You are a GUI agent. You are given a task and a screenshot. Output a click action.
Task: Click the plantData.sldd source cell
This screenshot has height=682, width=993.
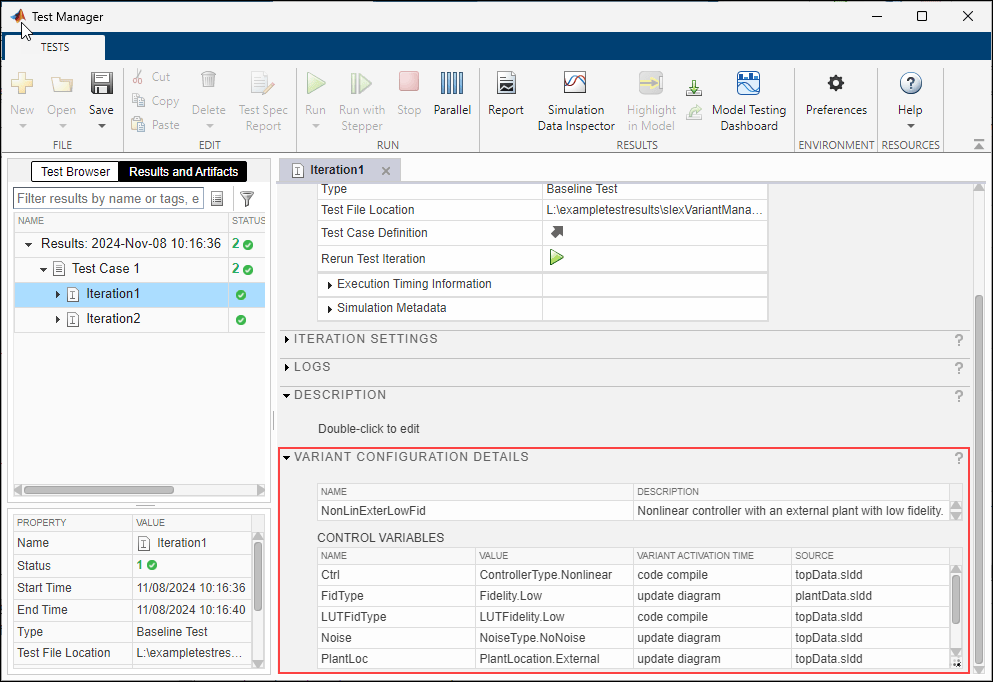(871, 596)
